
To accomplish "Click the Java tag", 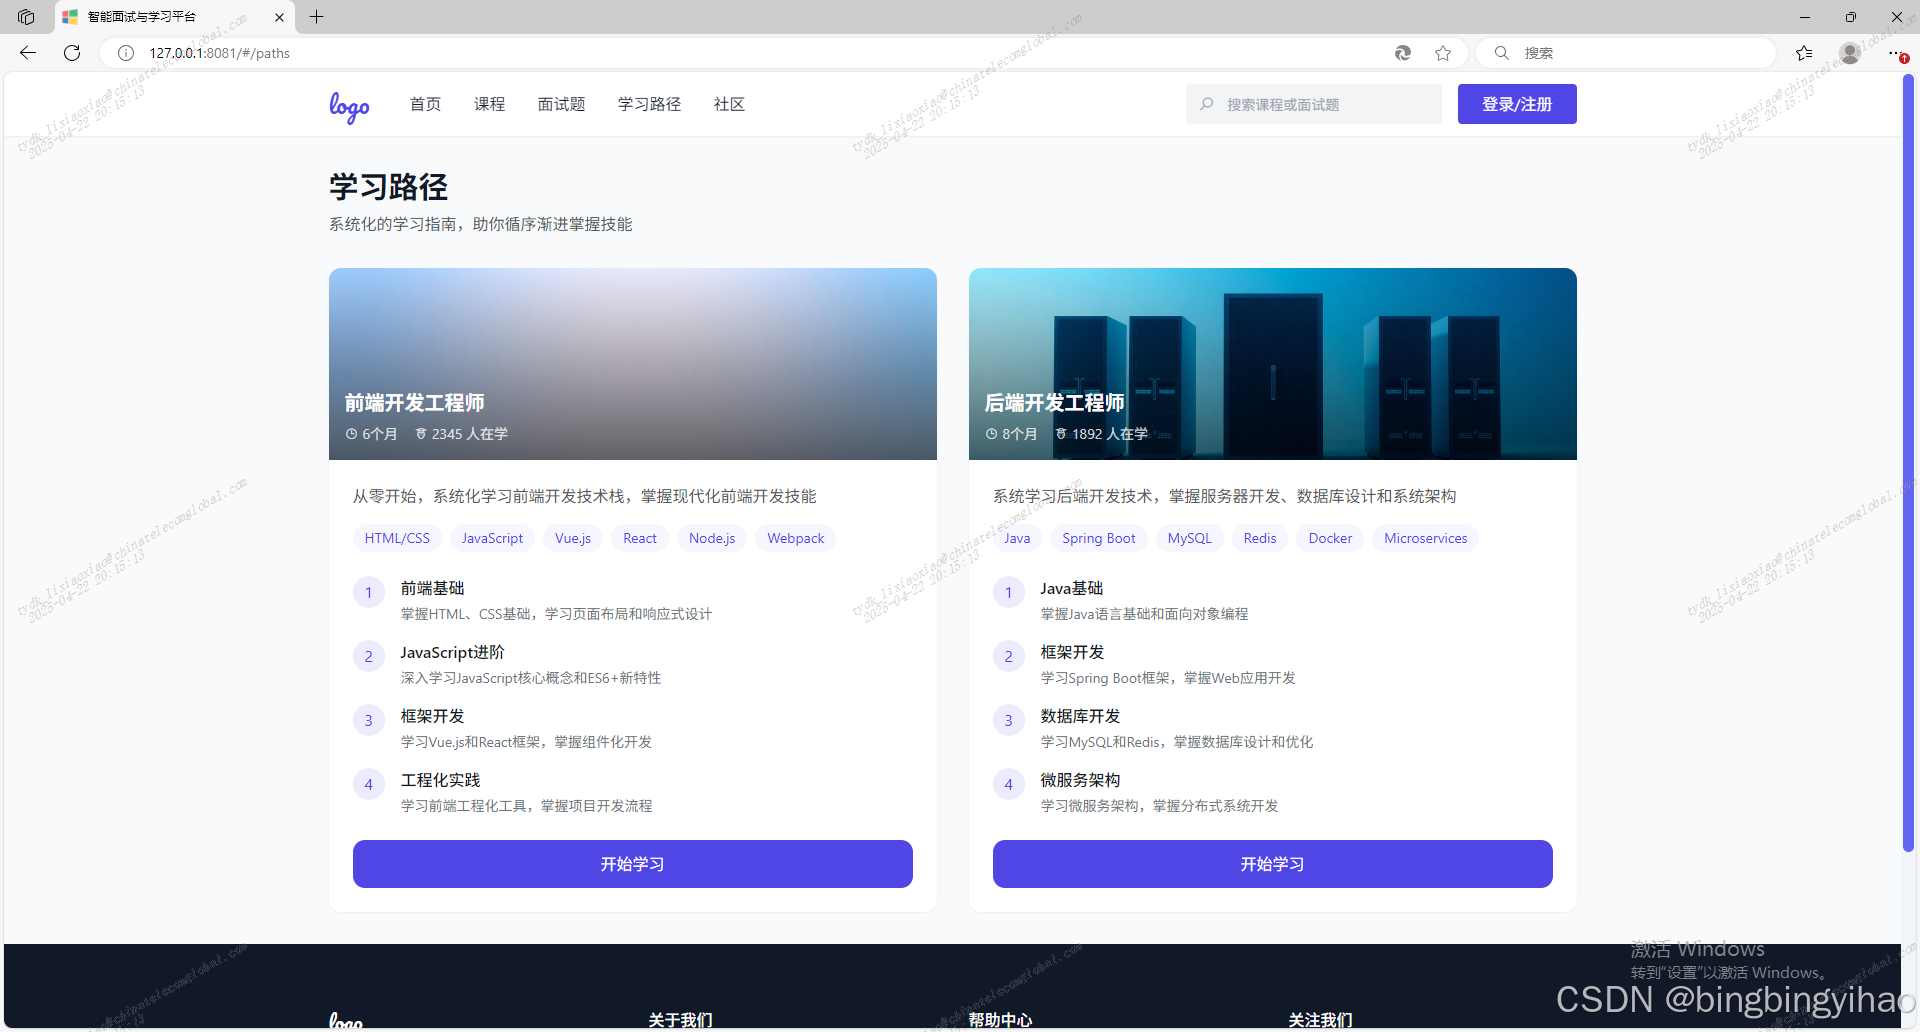I will [1017, 538].
